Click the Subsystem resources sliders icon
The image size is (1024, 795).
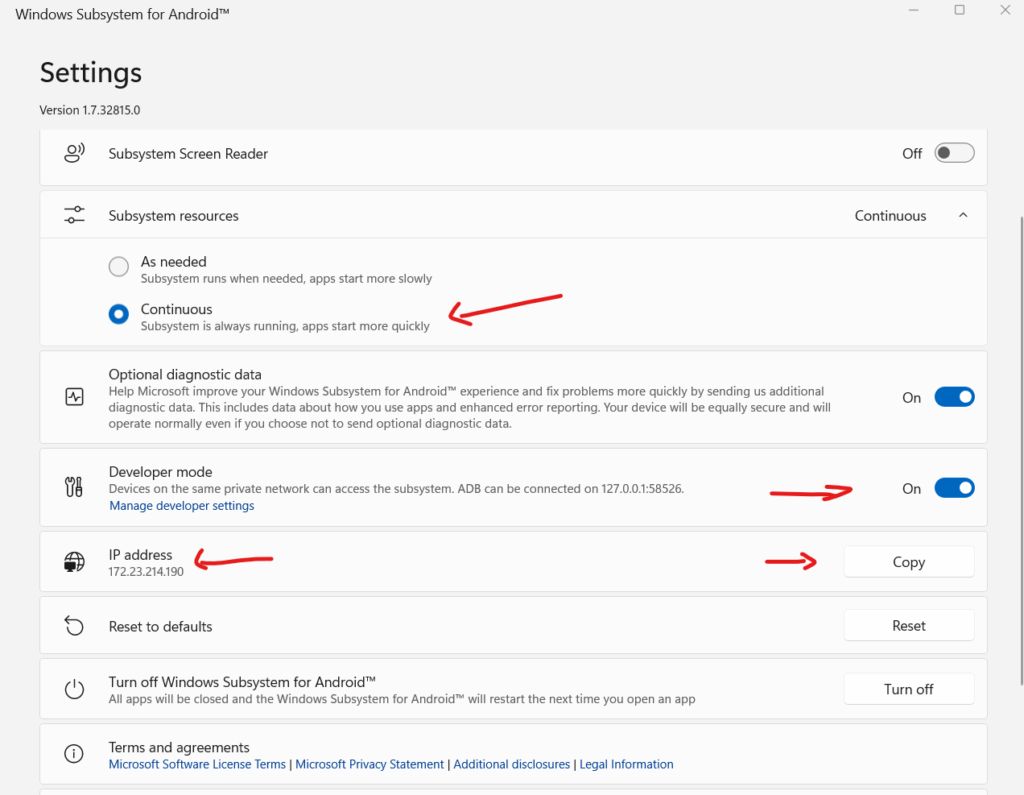coord(74,215)
